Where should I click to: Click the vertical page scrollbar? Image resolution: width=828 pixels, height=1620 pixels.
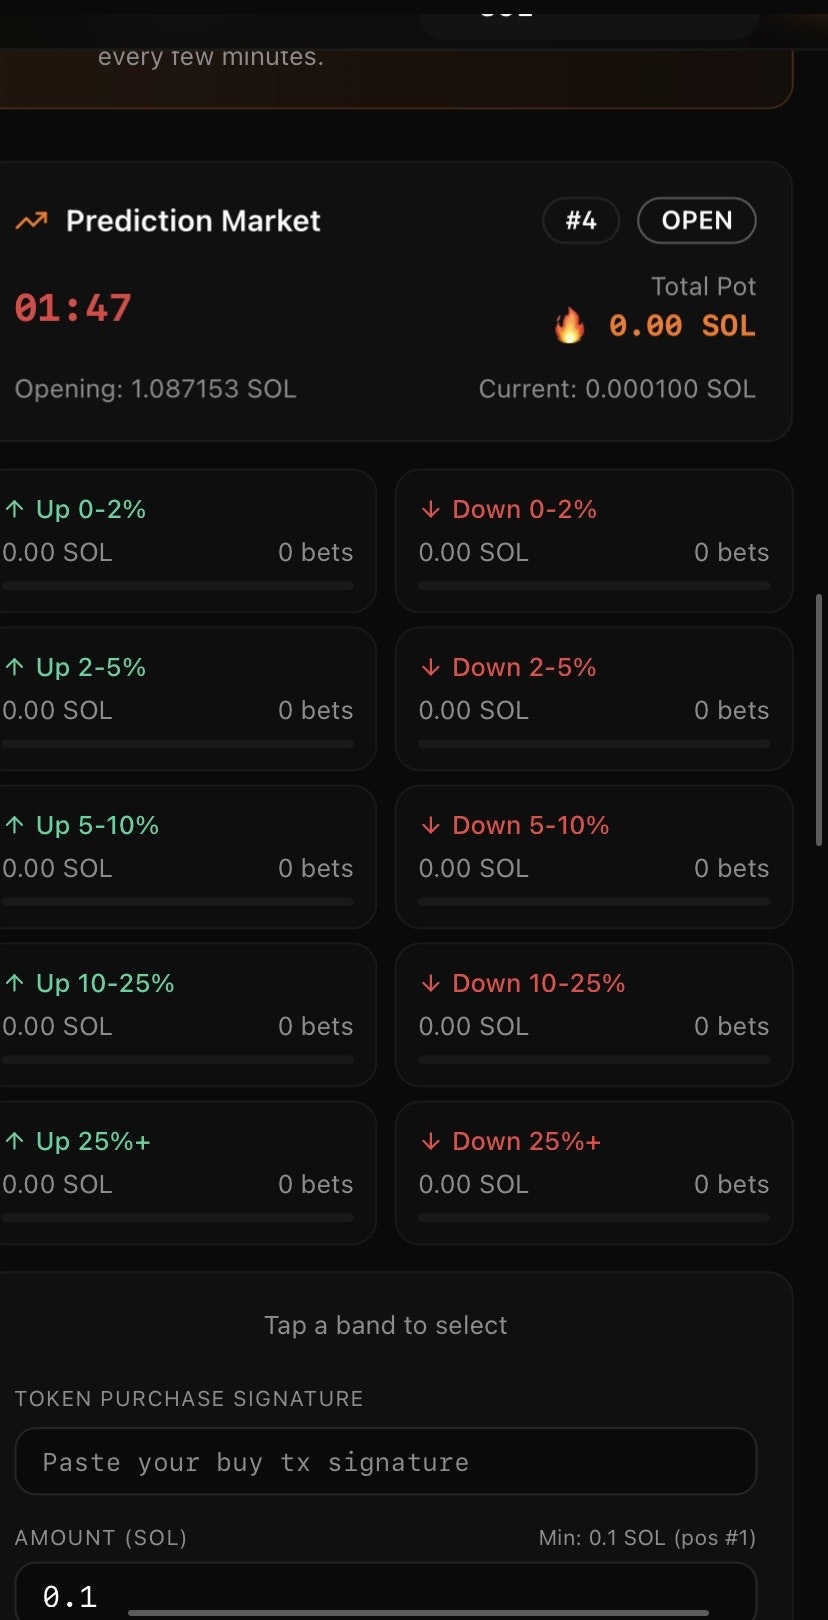[x=820, y=720]
